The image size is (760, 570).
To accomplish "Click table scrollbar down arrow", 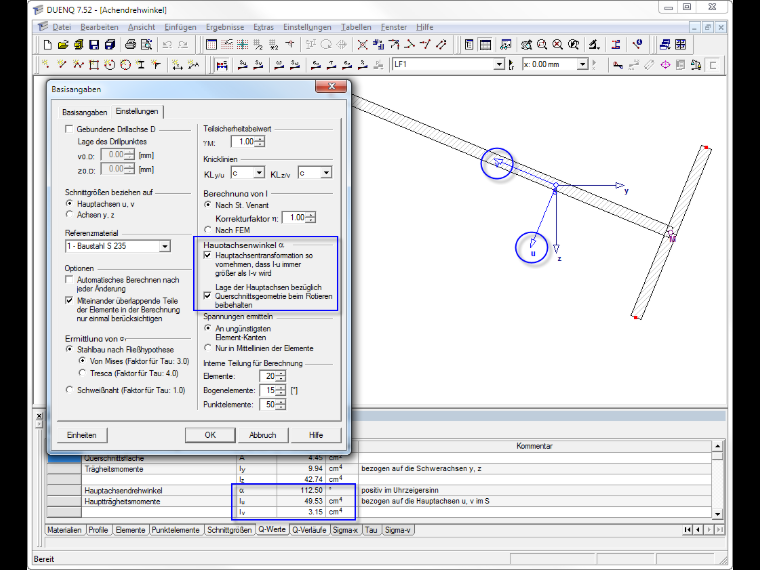I will (717, 514).
